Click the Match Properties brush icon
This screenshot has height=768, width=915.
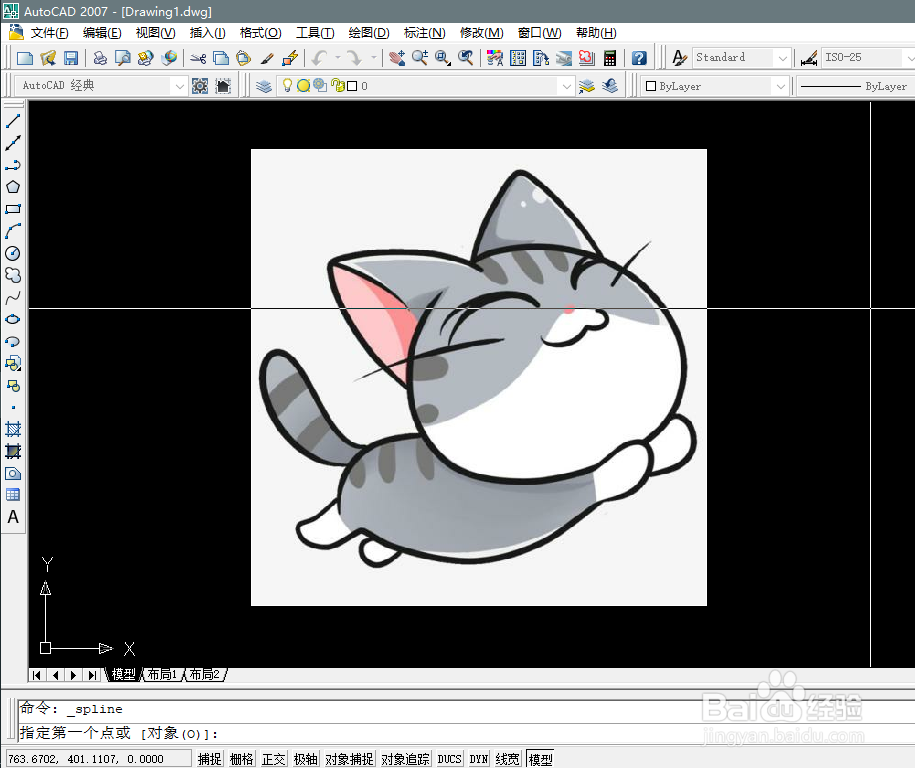(267, 58)
